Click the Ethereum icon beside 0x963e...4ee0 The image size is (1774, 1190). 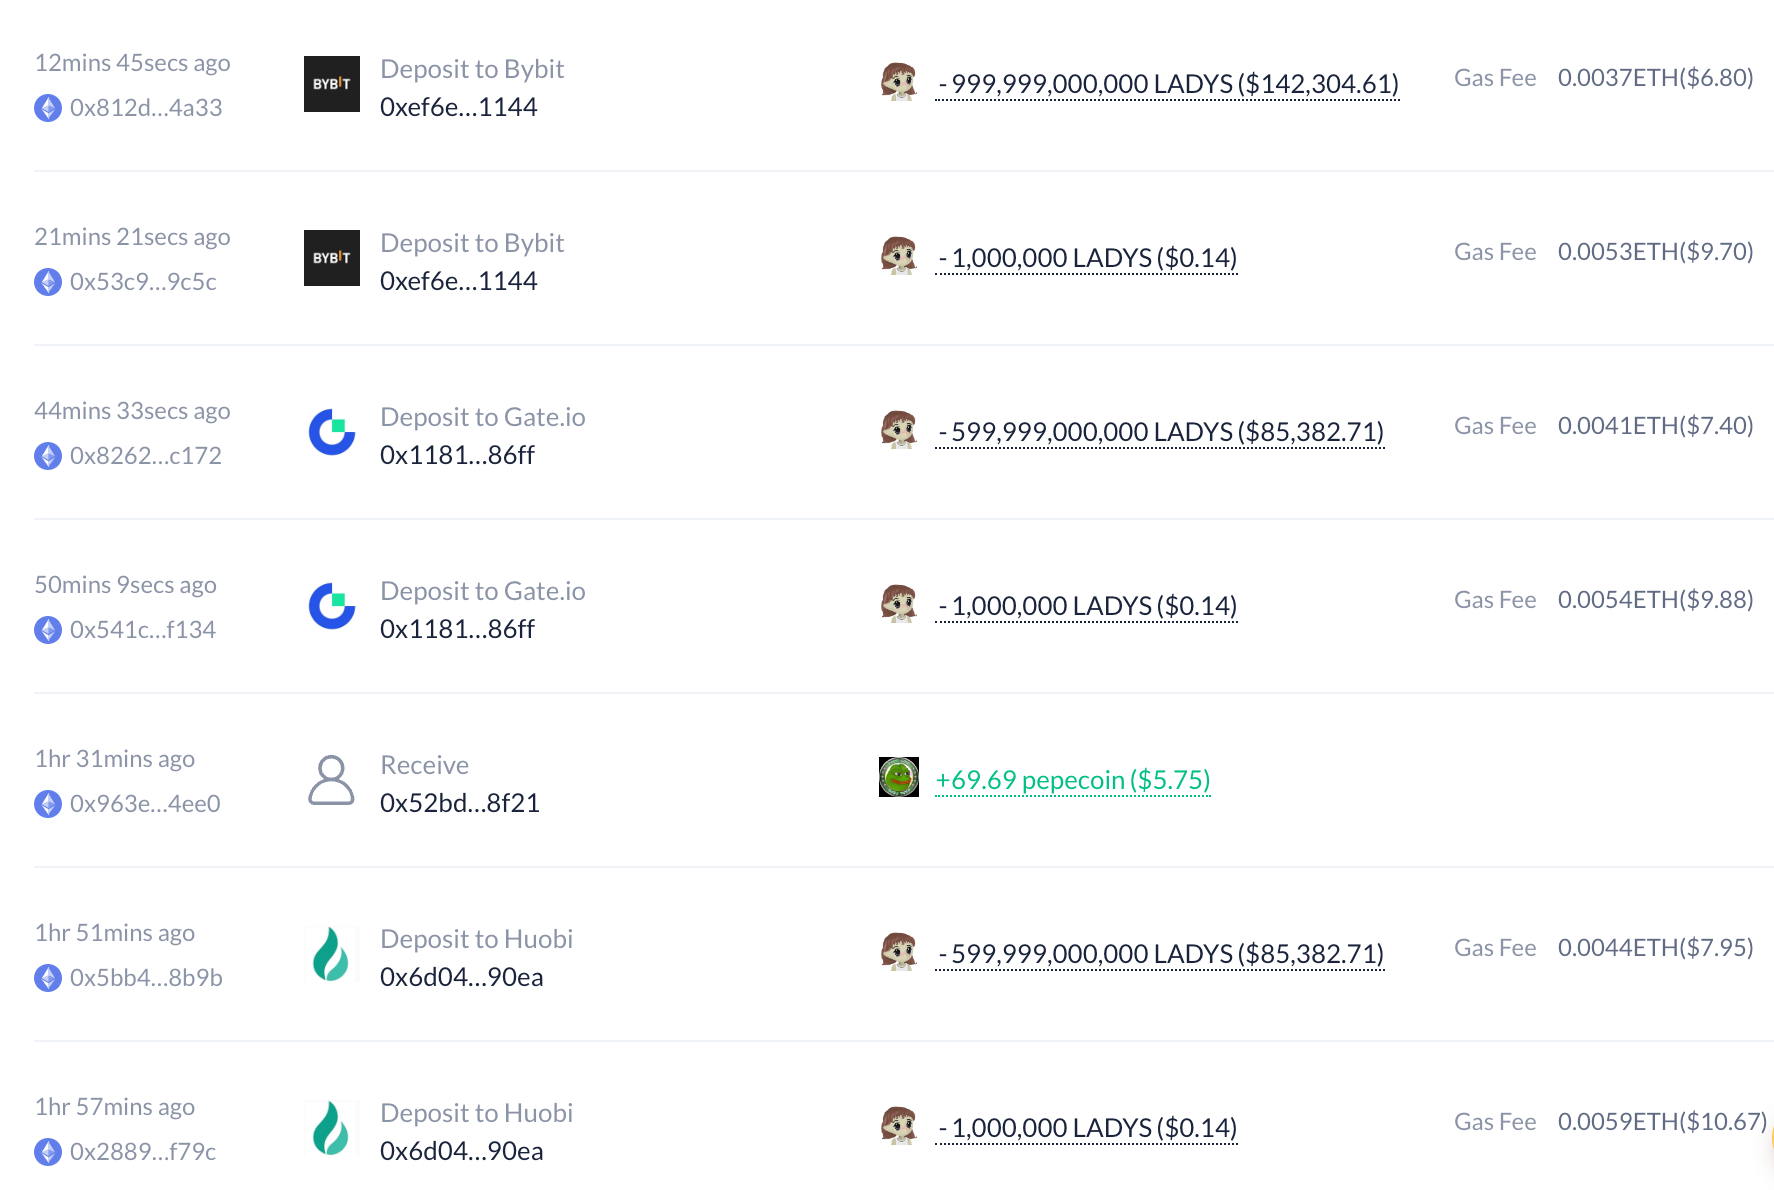click(x=48, y=804)
